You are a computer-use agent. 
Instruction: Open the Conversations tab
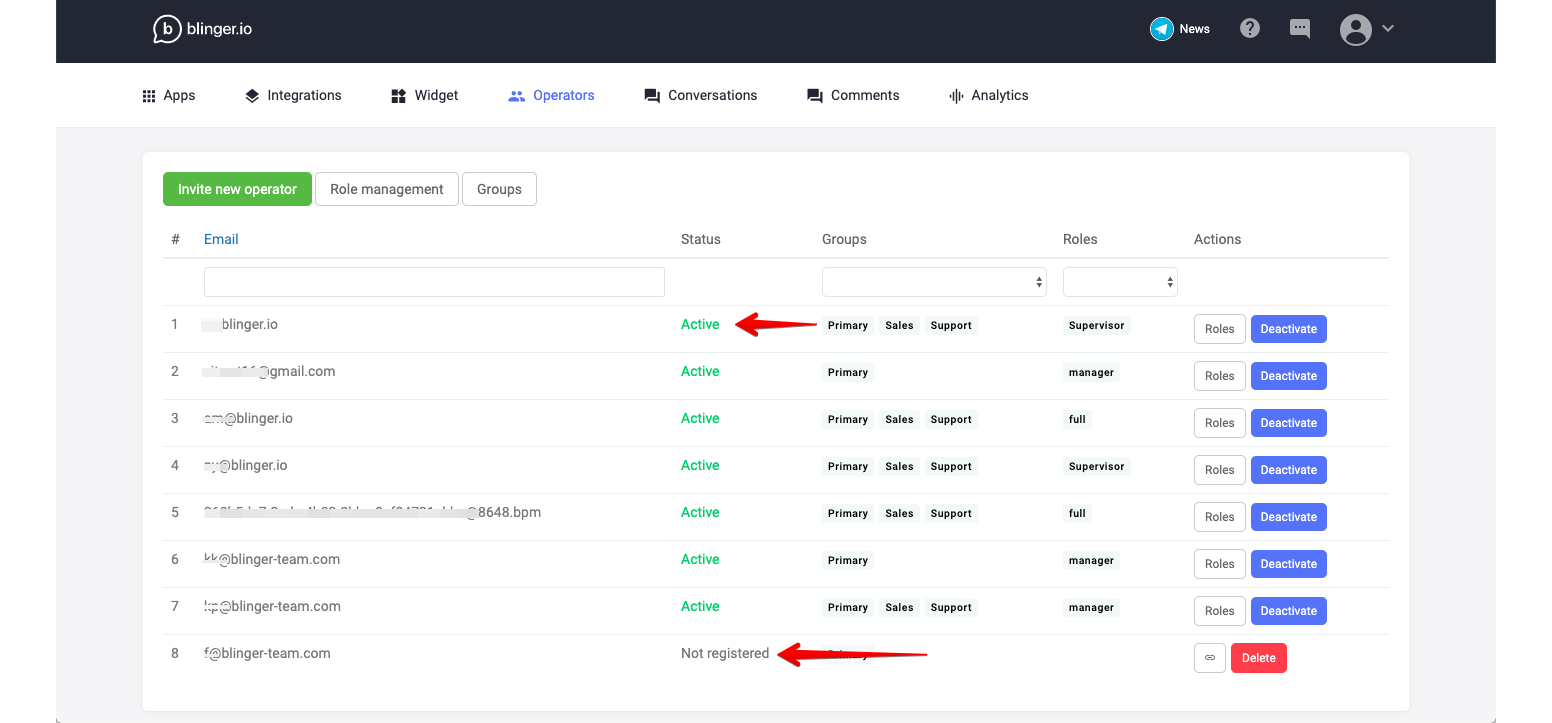(700, 95)
